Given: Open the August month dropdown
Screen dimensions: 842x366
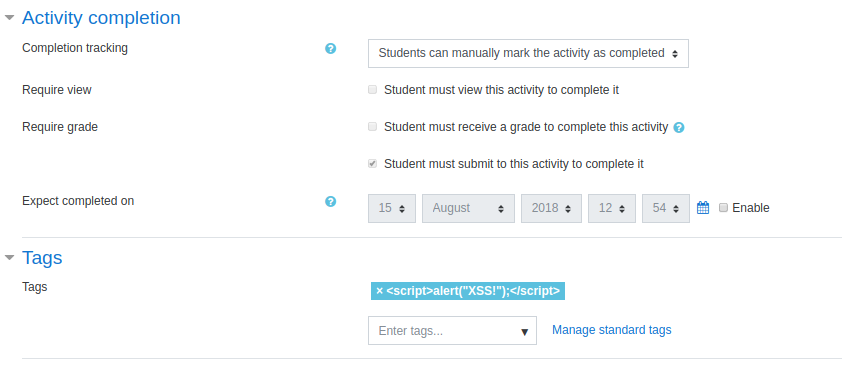Looking at the screenshot, I should (x=468, y=208).
